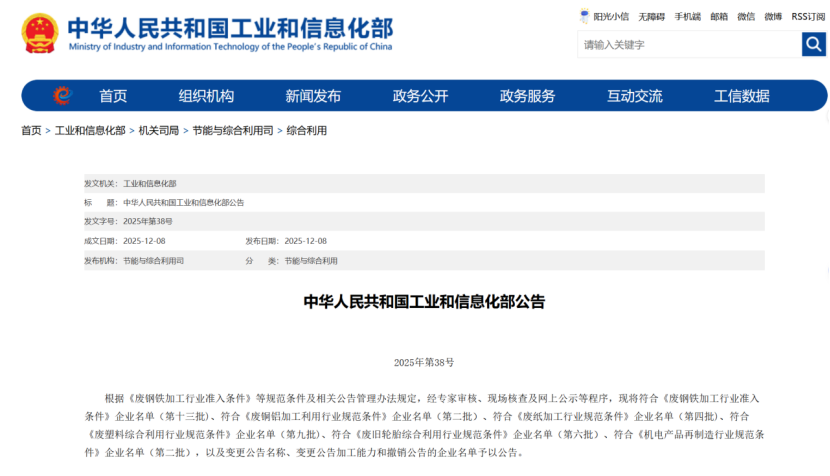The height and width of the screenshot is (476, 830).
Task: Go to the 工业和信息化部 breadcrumb
Action: [90, 130]
